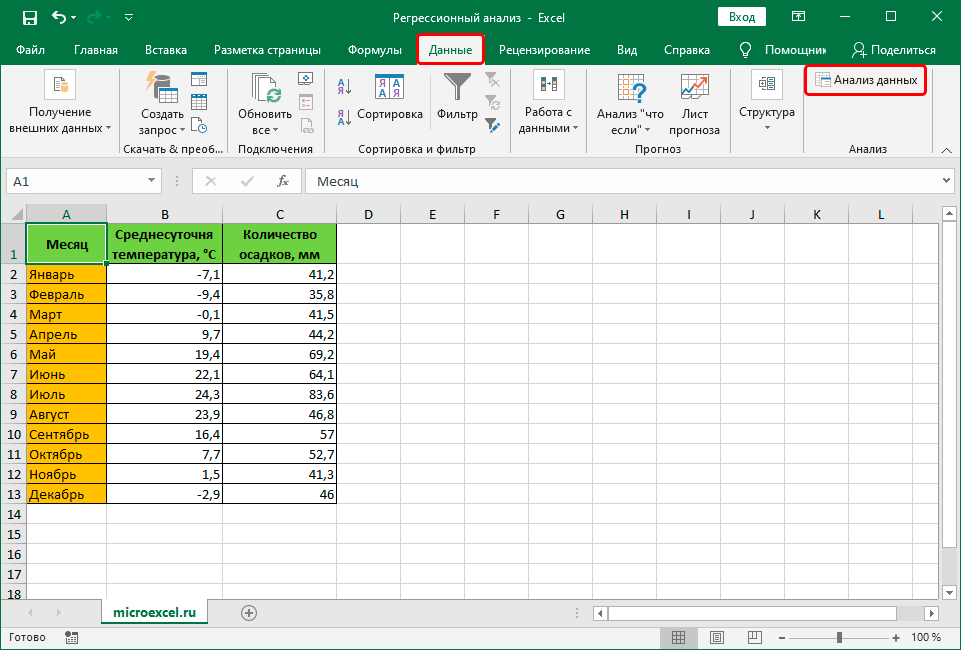Viewport: 961px width, 650px height.
Task: Open the Сортировка dialog button
Action: click(390, 97)
